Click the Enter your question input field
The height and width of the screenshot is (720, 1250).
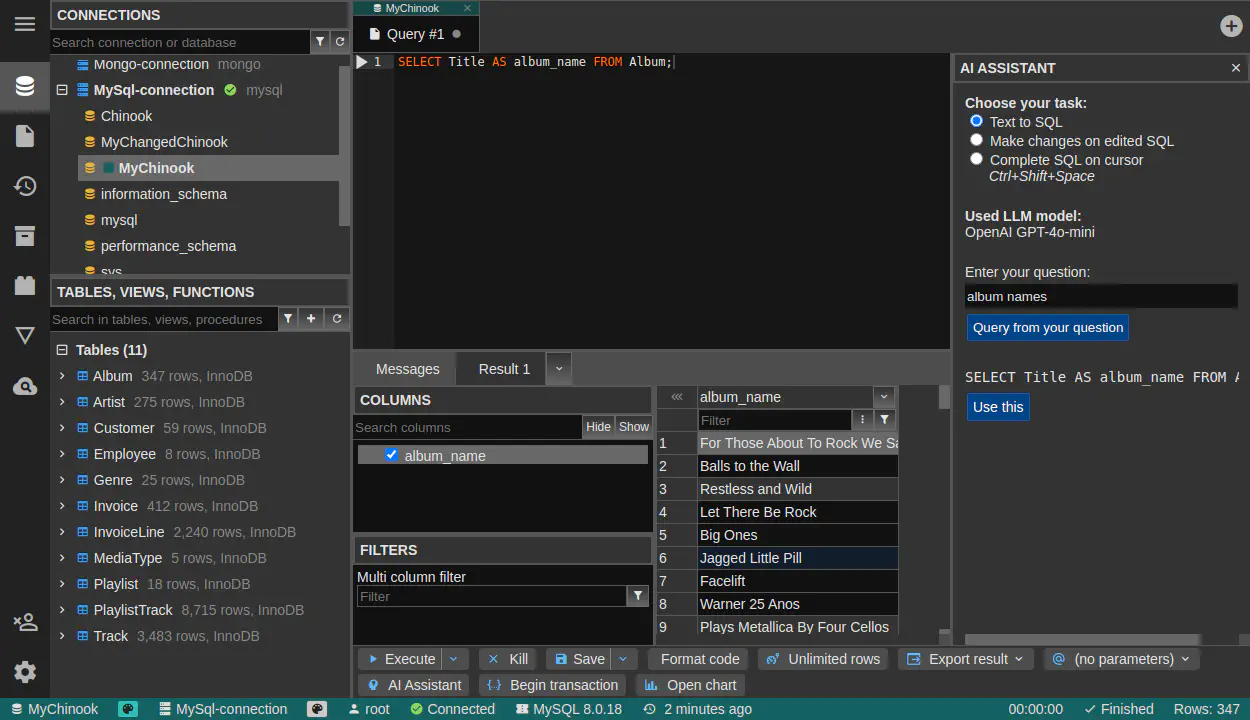tap(1101, 296)
